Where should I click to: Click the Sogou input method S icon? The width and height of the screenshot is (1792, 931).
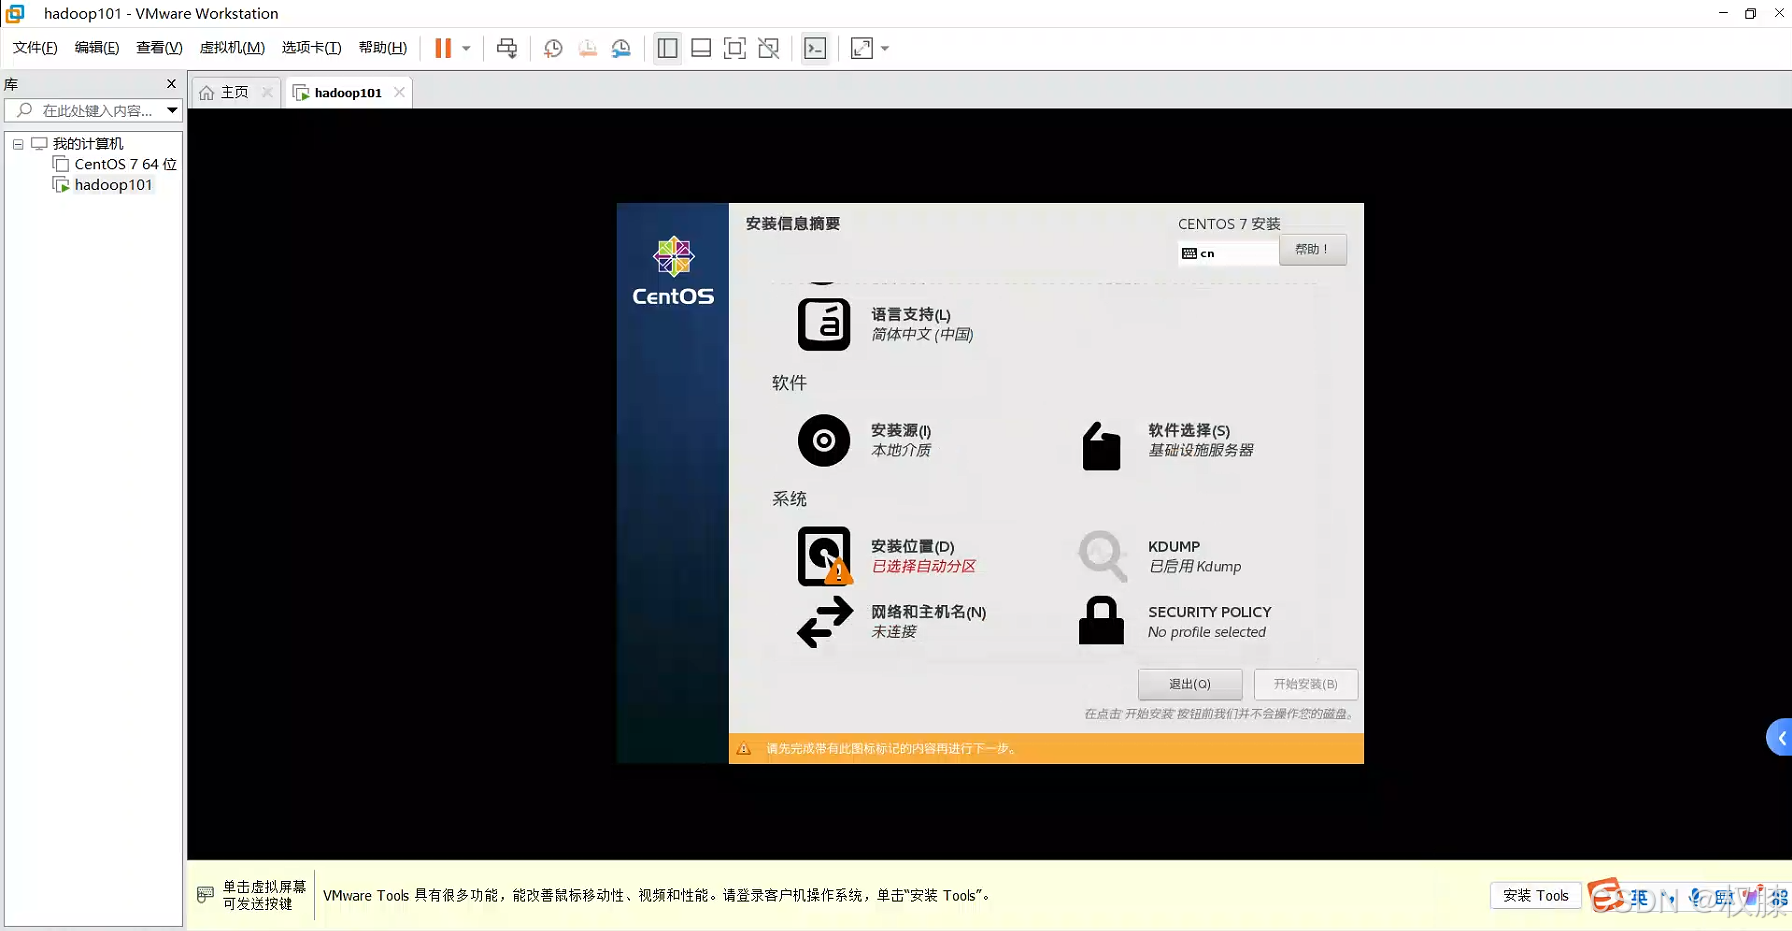tap(1606, 895)
